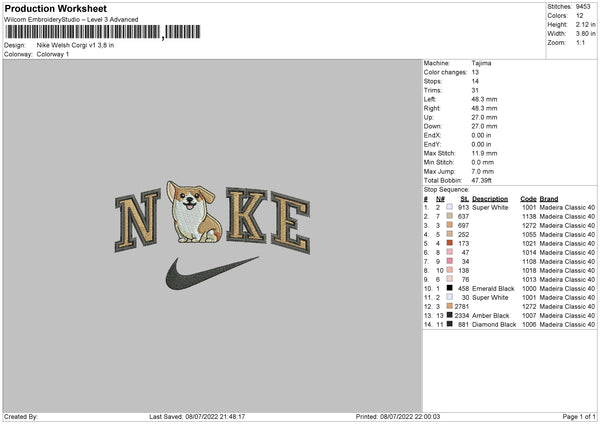Select the color swatch for code 1138
This screenshot has width=600, height=424.
click(x=450, y=216)
